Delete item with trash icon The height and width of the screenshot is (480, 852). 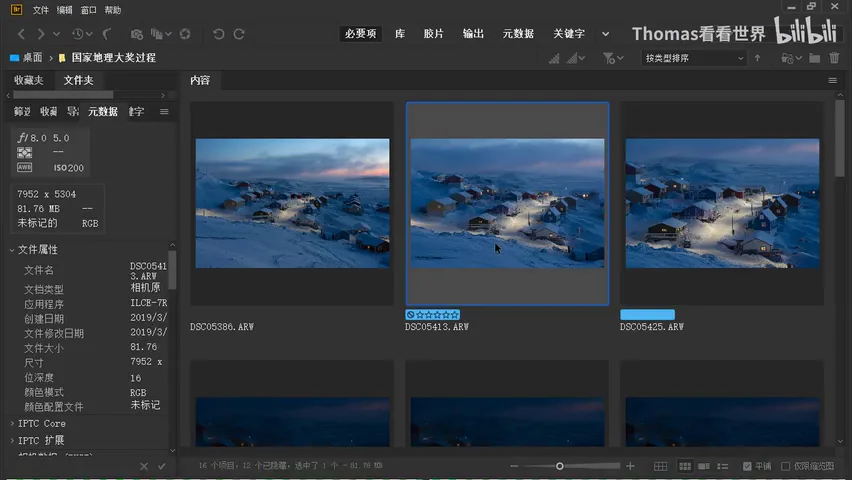pos(834,58)
